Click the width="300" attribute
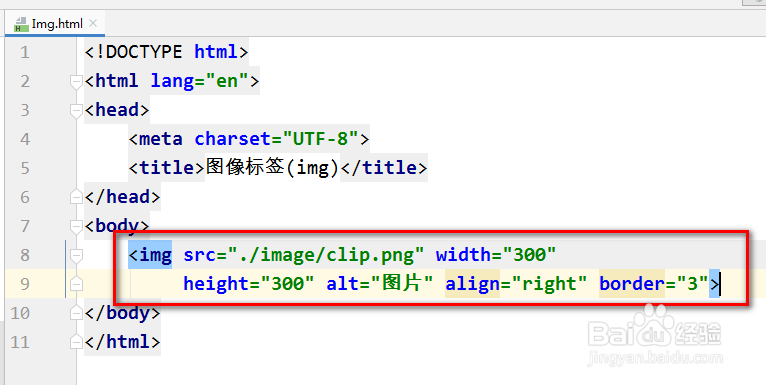The image size is (766, 385). 496,255
